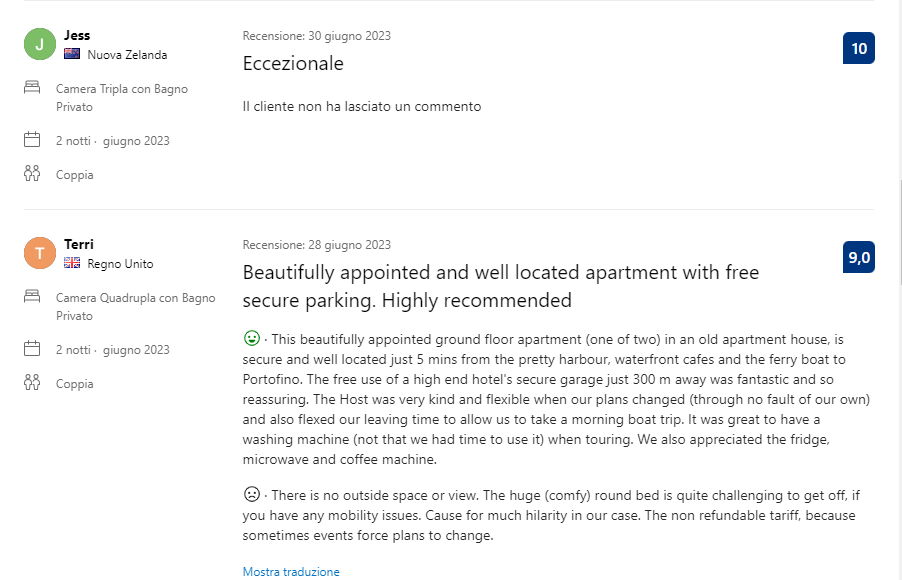
Task: Click the page scrollbar on the right edge
Action: tap(900, 233)
